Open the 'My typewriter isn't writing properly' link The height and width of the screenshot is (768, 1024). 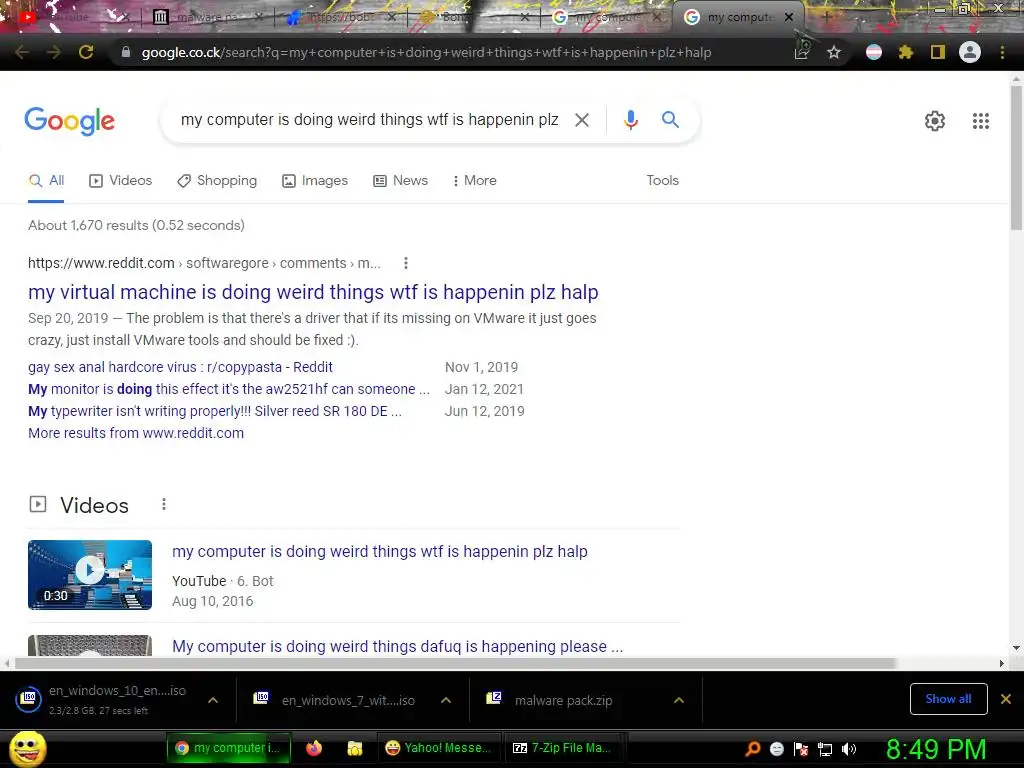coord(215,411)
